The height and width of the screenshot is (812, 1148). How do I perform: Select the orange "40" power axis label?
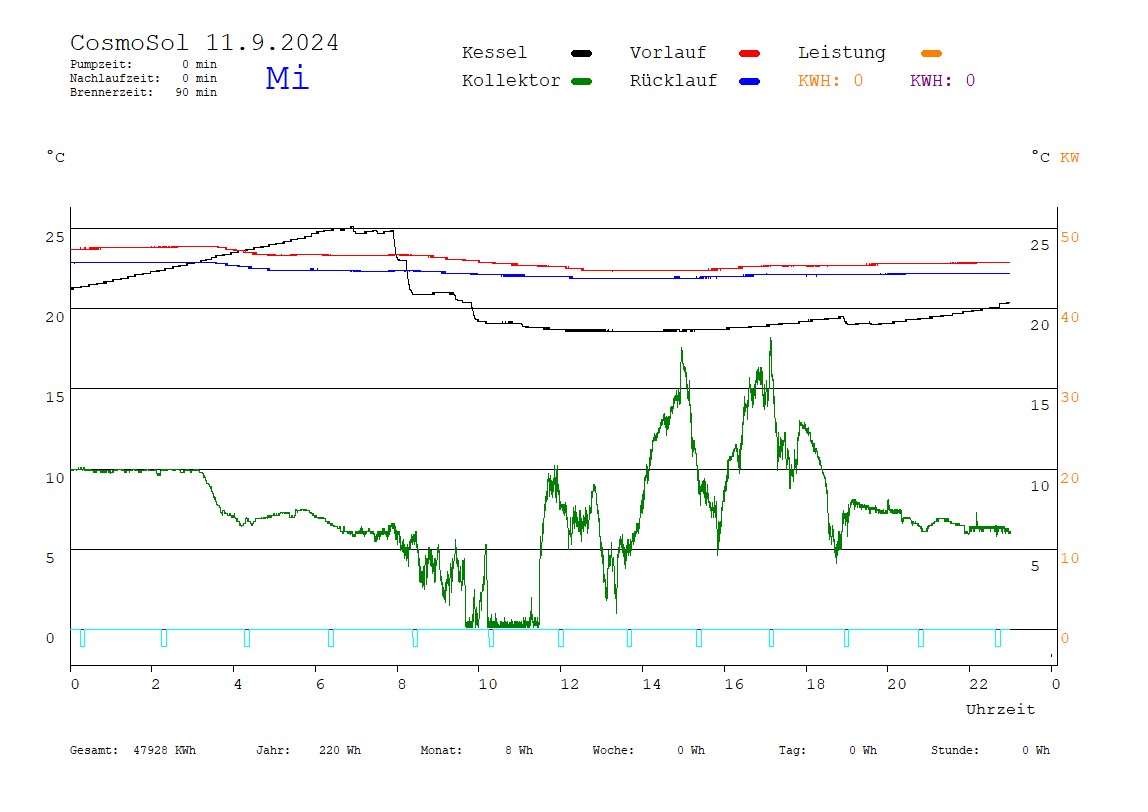click(1070, 317)
